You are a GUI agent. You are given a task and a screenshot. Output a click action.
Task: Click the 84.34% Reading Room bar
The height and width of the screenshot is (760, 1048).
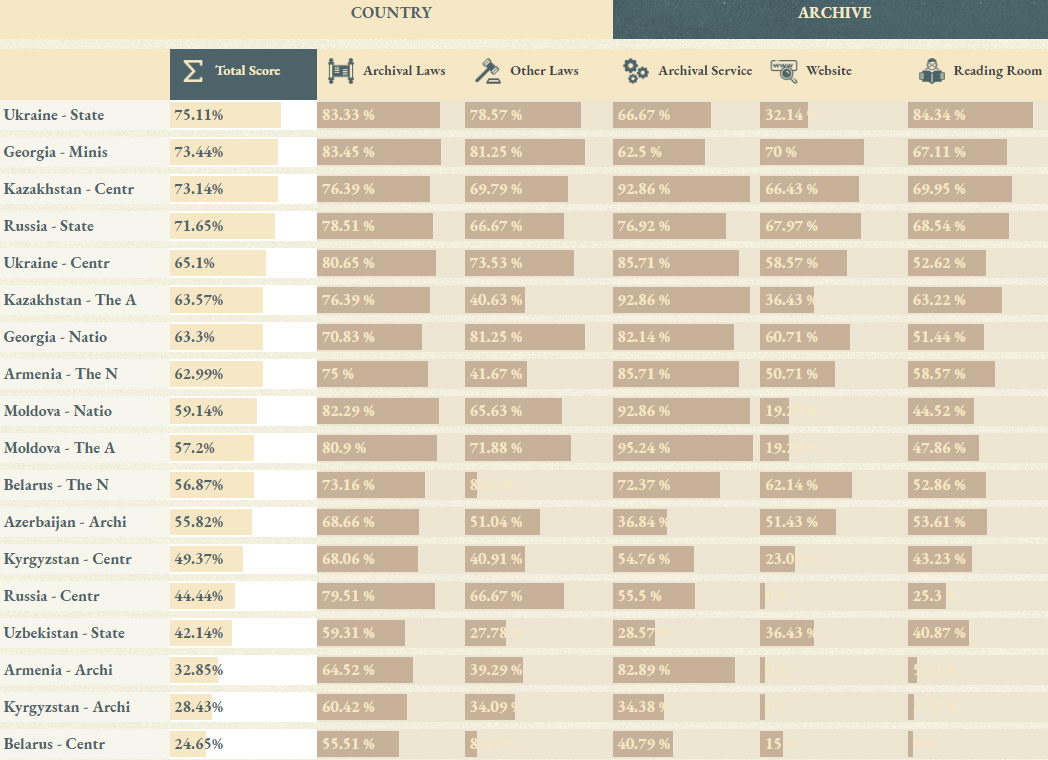point(970,115)
